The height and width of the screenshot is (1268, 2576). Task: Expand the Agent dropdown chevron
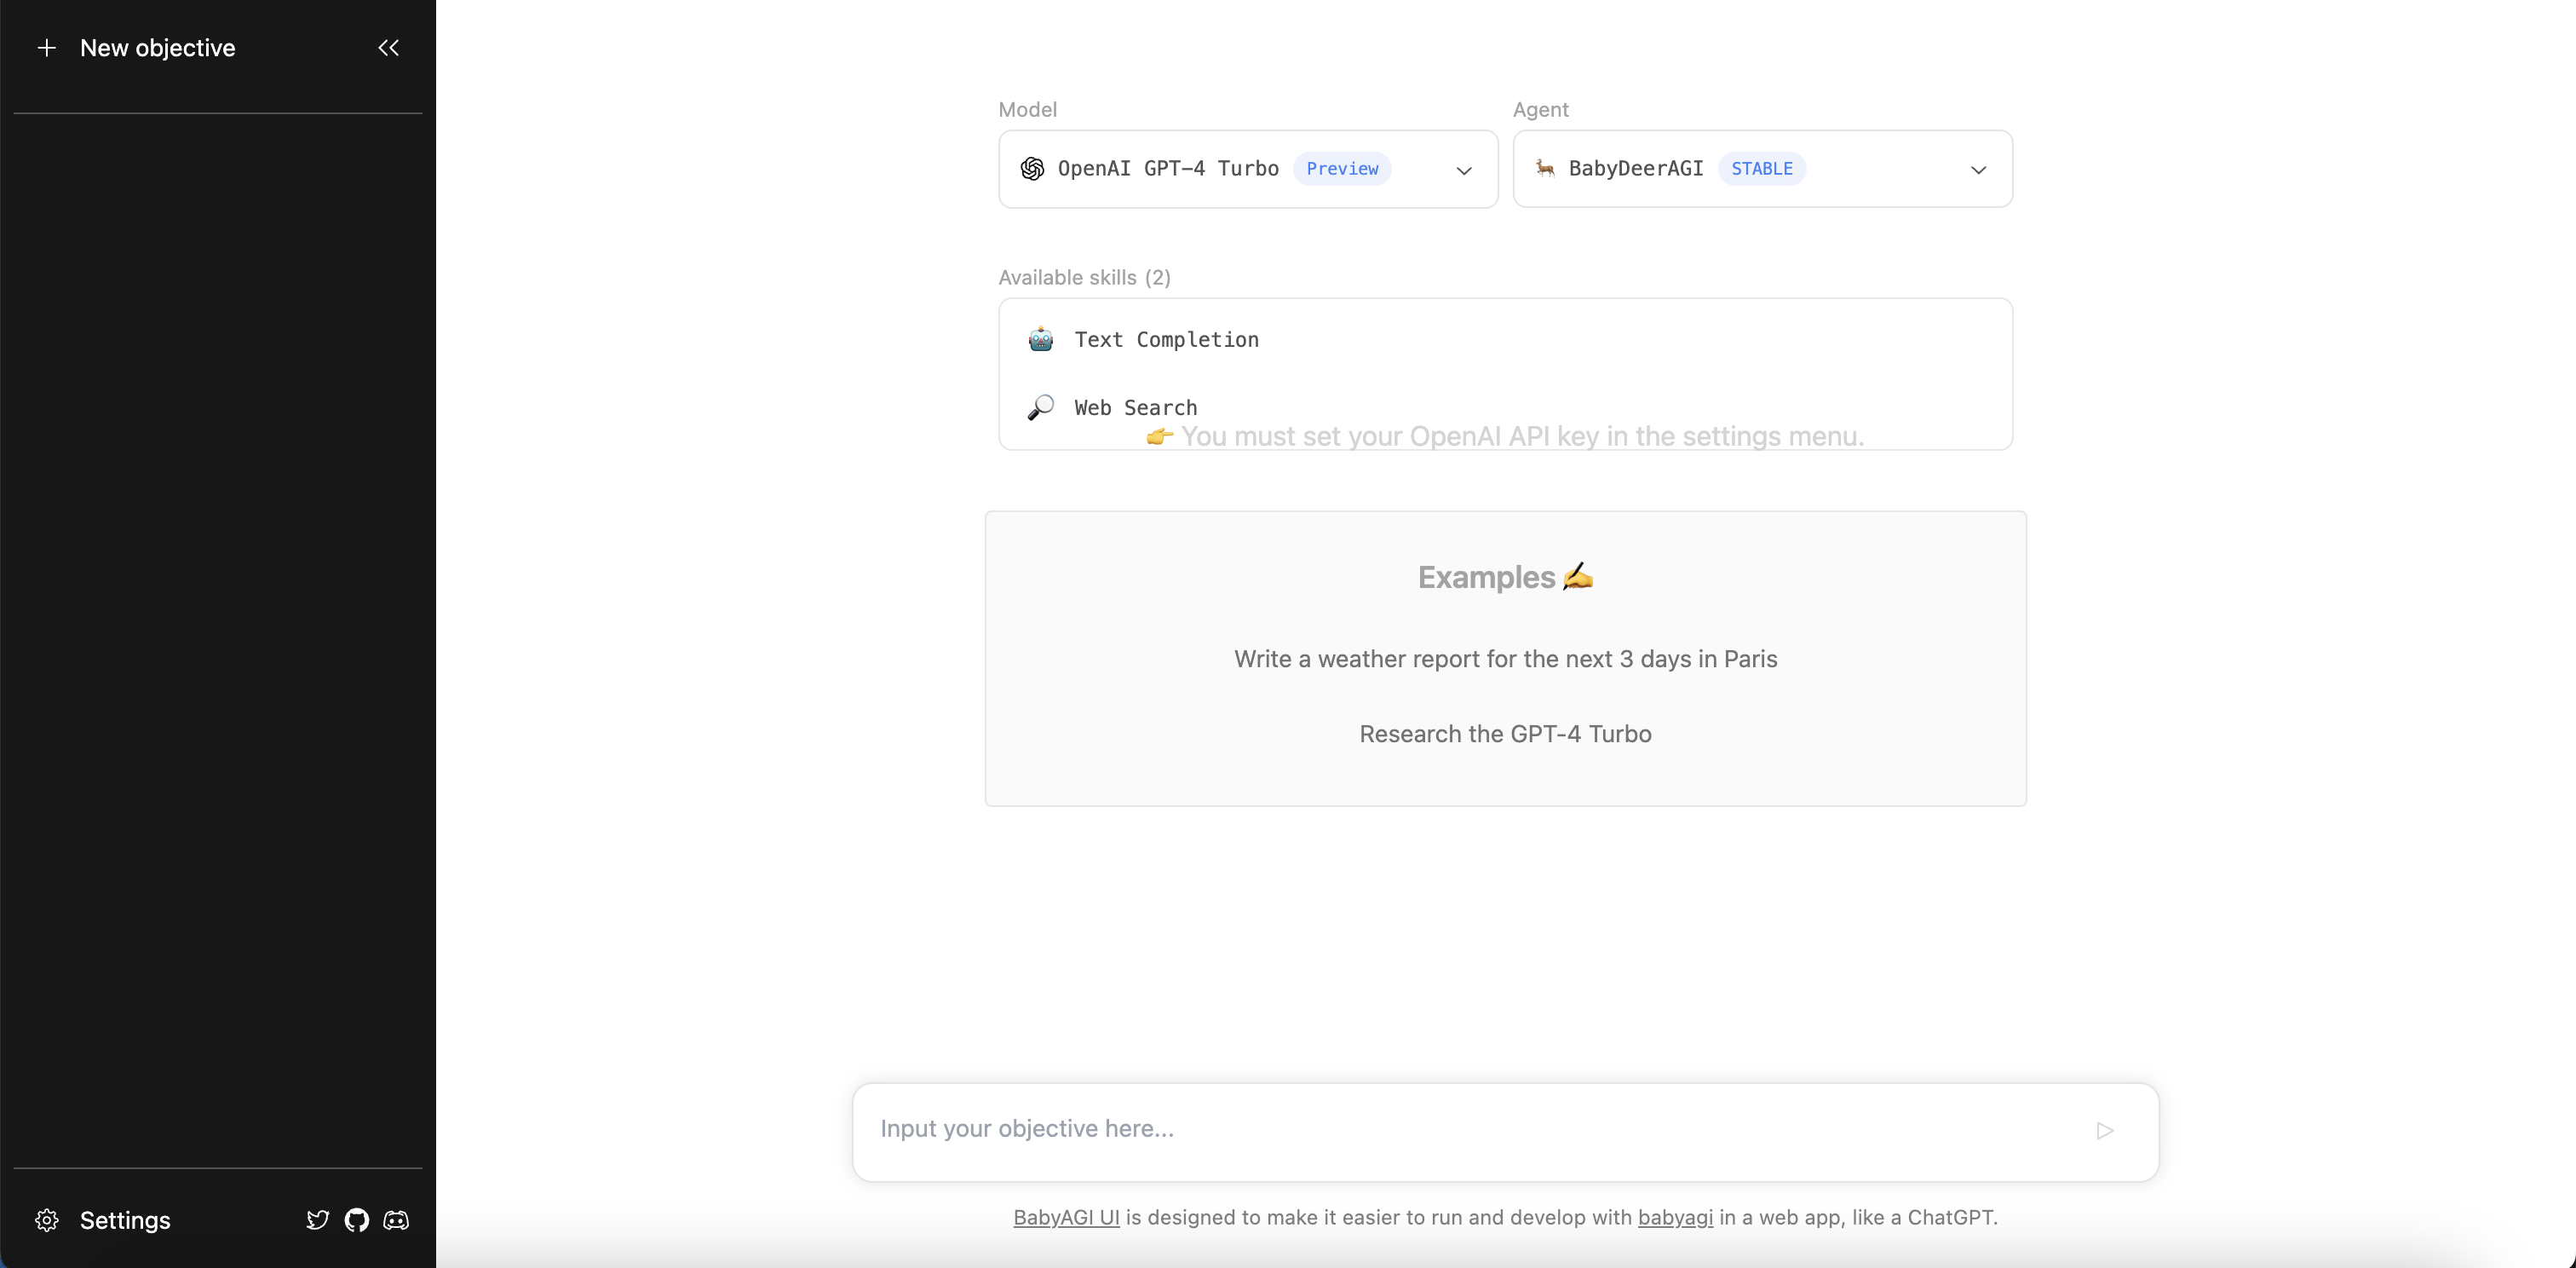pyautogui.click(x=1977, y=170)
